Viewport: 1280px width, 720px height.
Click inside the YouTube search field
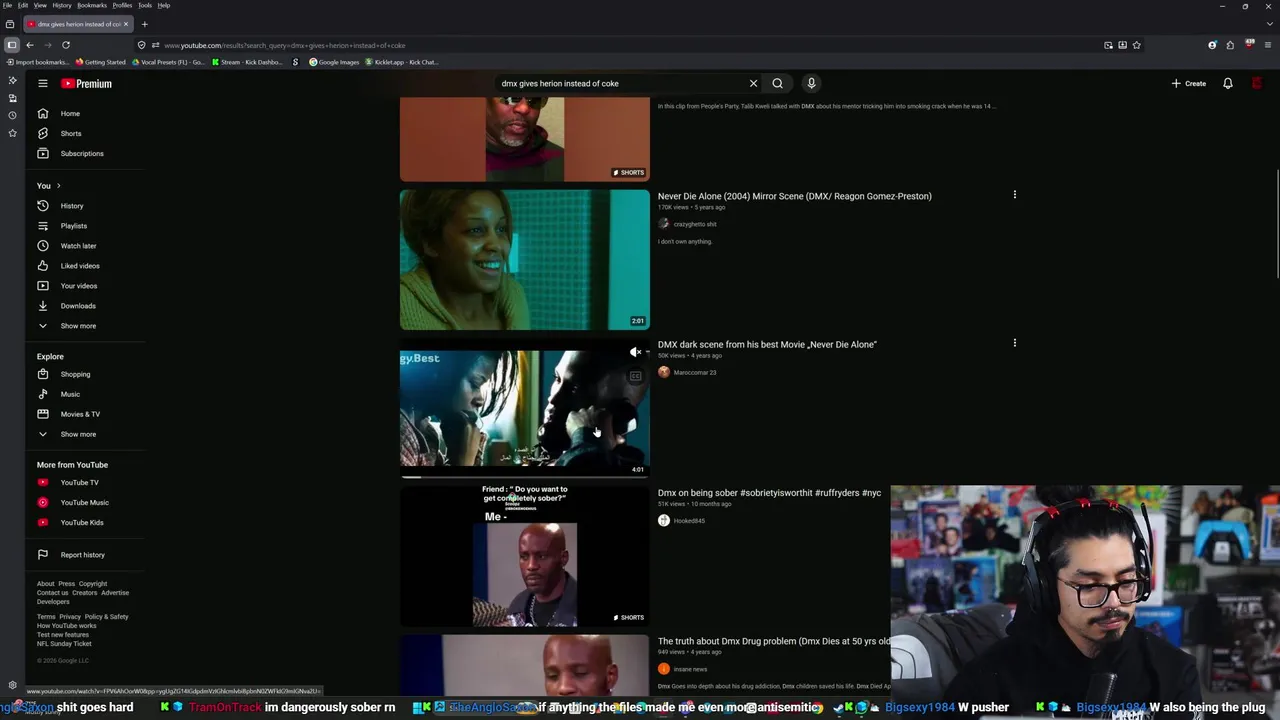click(x=620, y=84)
